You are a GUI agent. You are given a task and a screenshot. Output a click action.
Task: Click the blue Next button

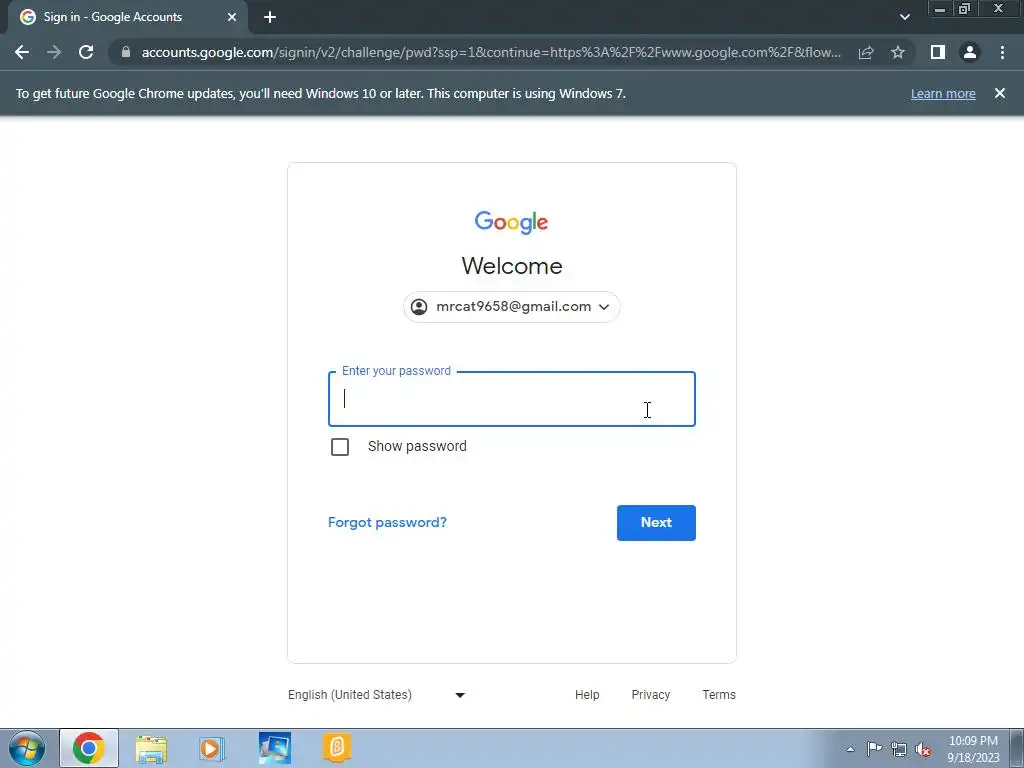pyautogui.click(x=656, y=522)
